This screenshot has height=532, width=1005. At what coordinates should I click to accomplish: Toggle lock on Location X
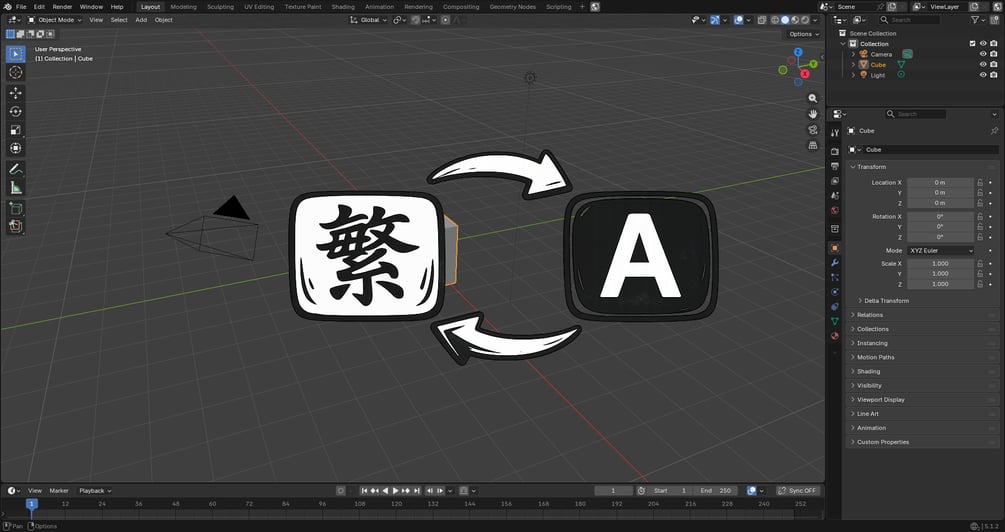pyautogui.click(x=980, y=183)
